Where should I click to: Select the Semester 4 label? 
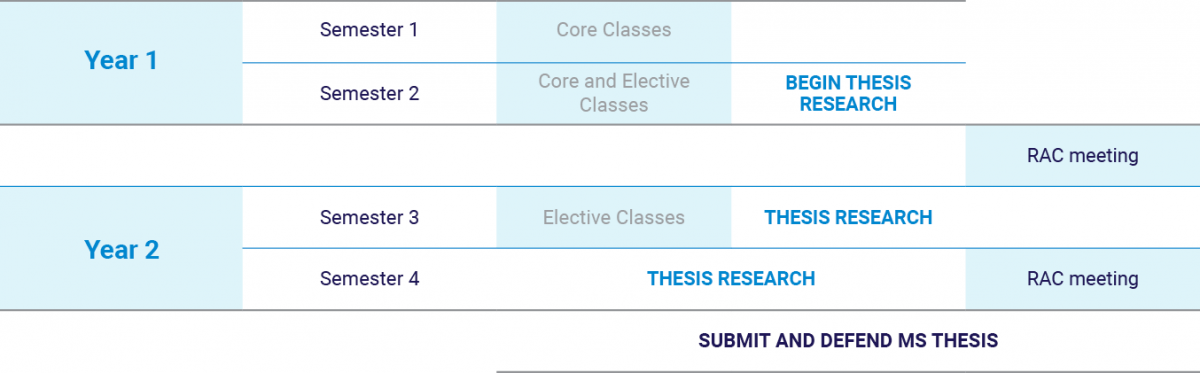(x=369, y=279)
